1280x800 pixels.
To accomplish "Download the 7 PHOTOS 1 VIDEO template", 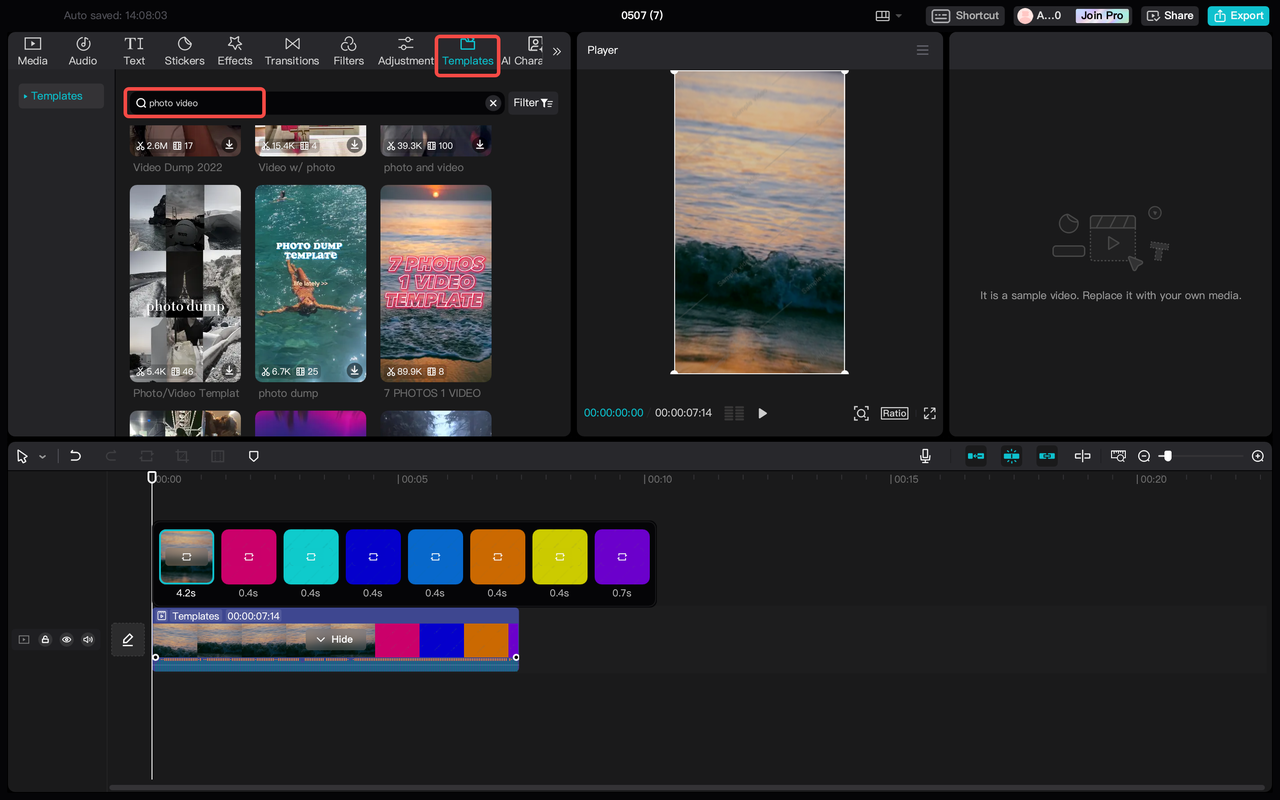I will [480, 371].
